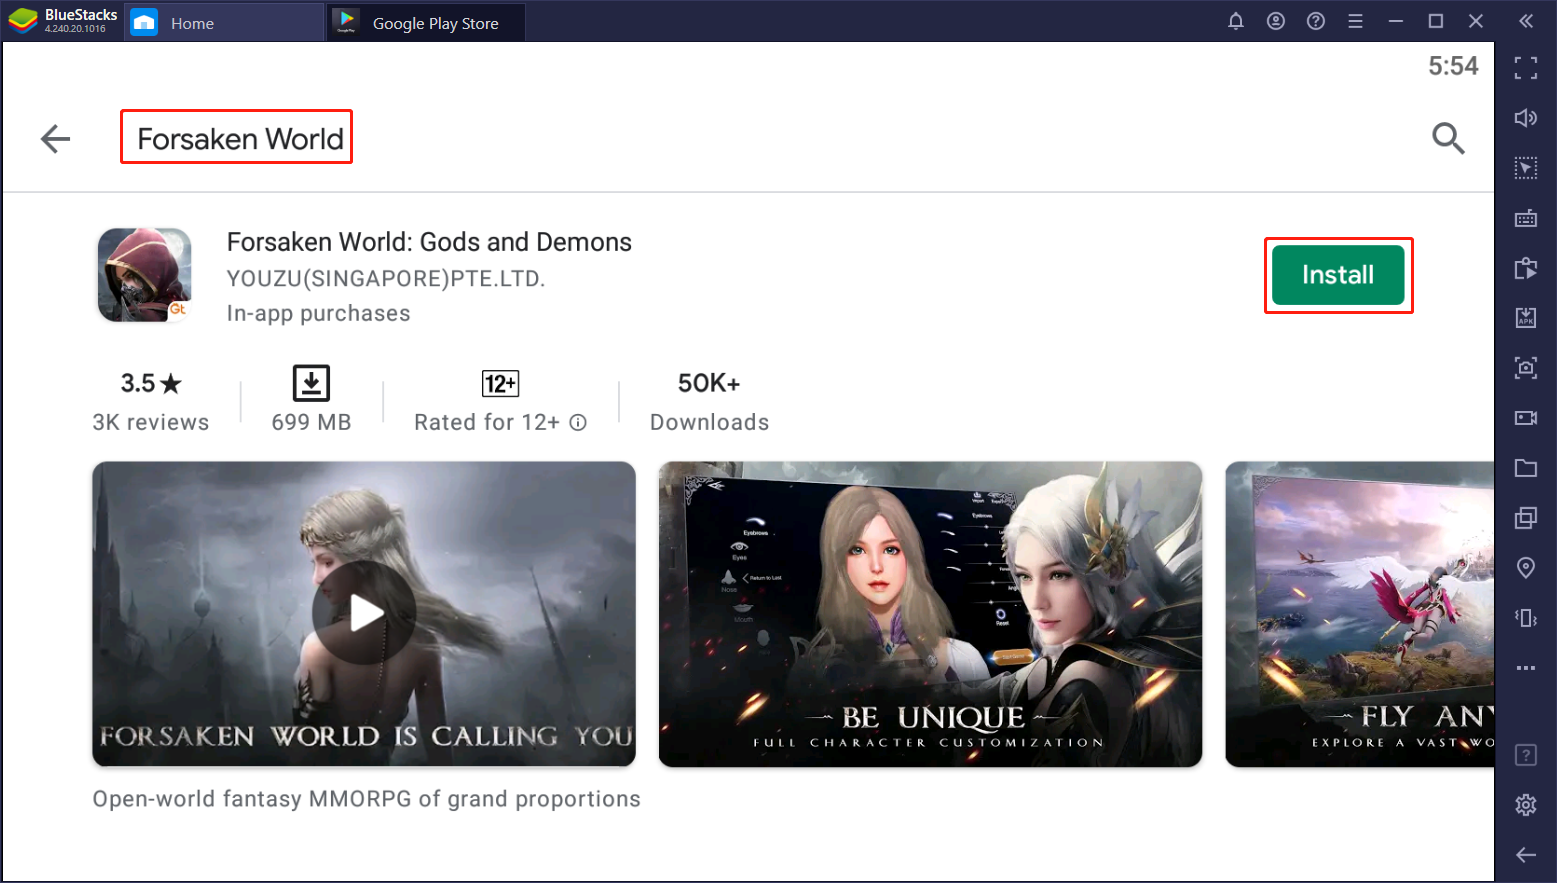Collapse the sidebar with double-chevron icon
Screen dimensions: 1557x883
[x=1526, y=21]
